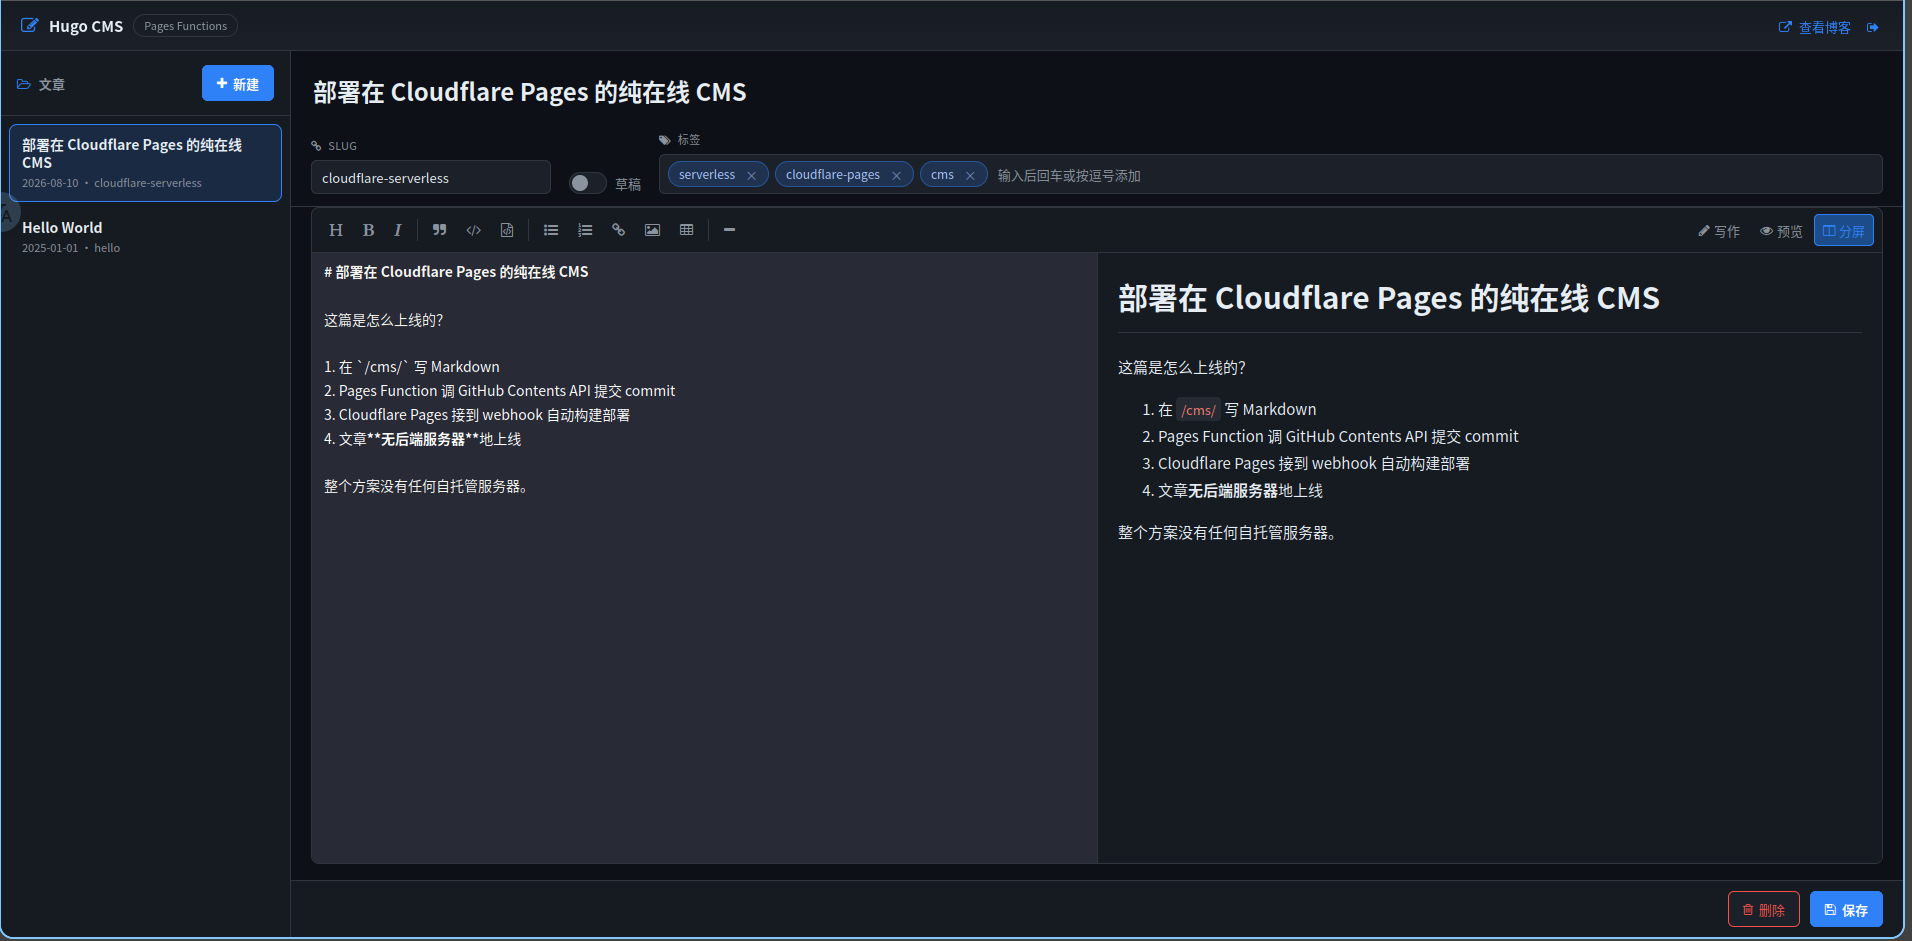Insert a table
1912x941 pixels.
pos(686,230)
